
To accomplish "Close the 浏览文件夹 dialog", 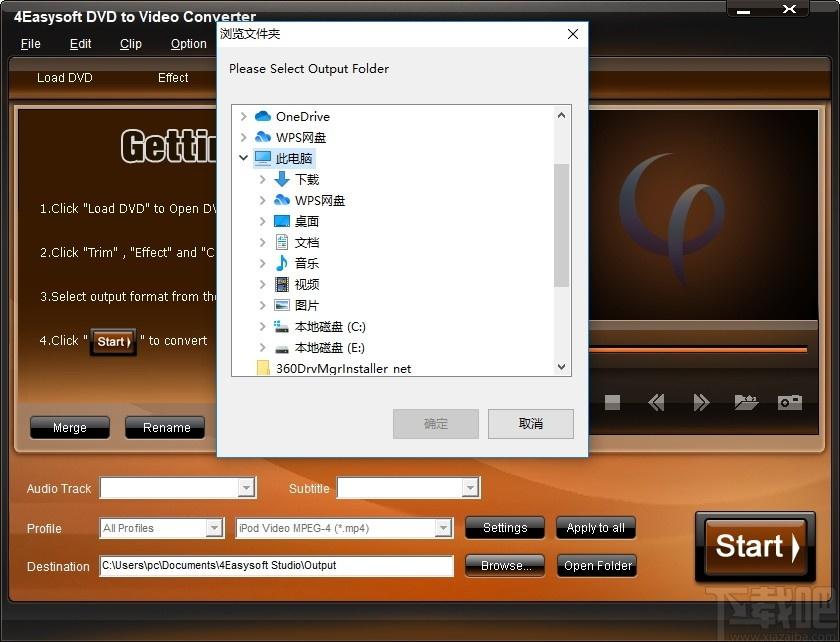I will pos(573,34).
